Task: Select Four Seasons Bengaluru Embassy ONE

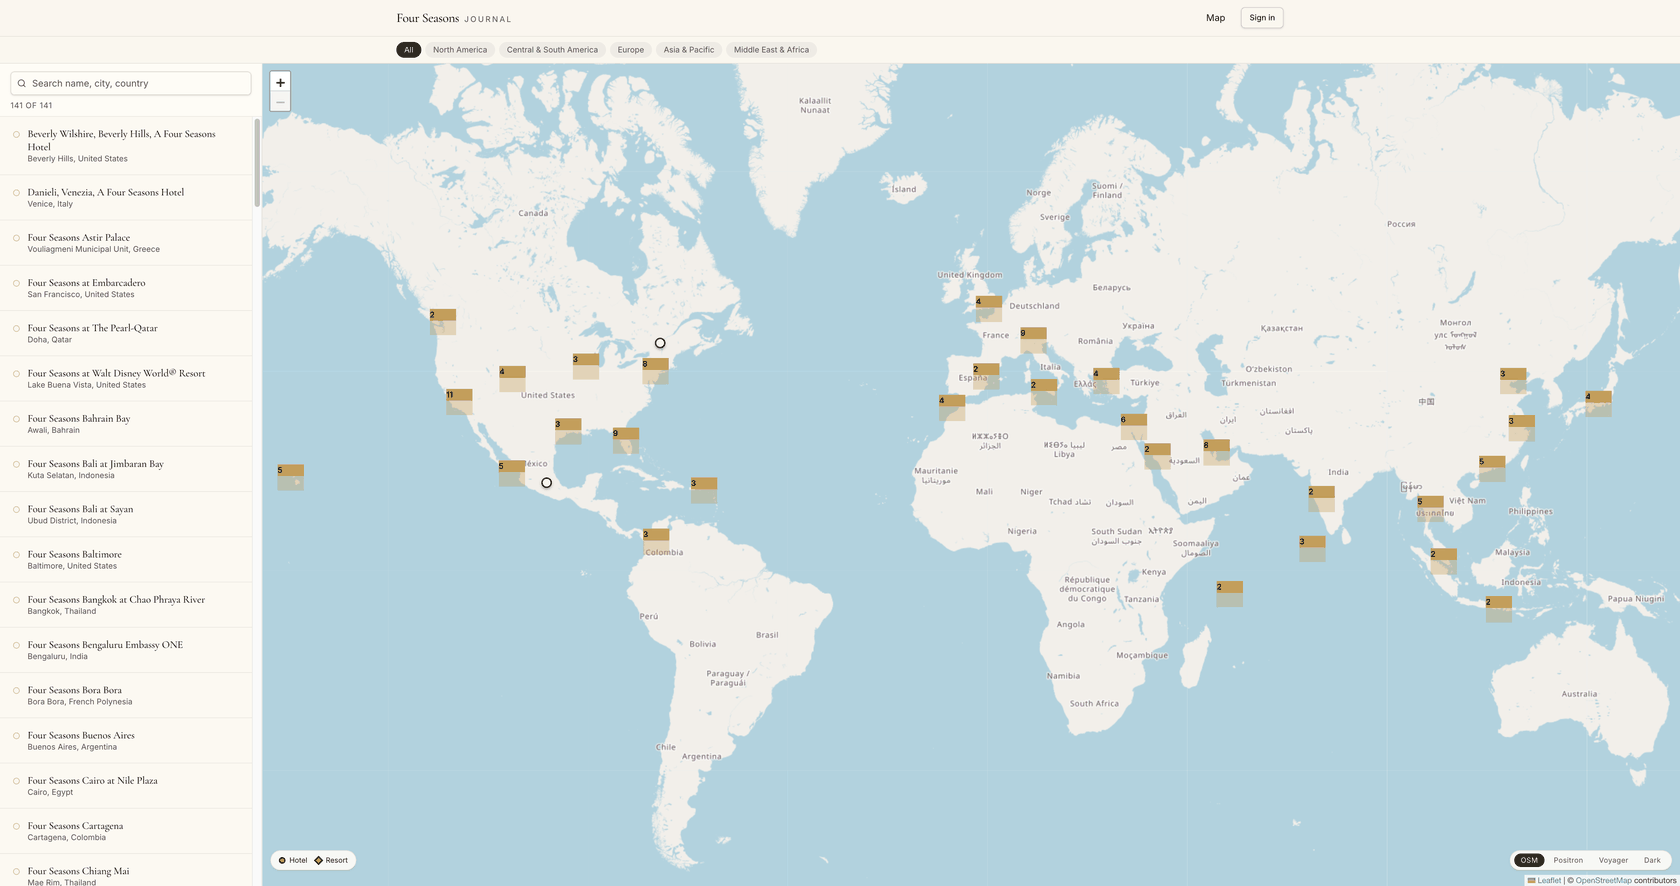Action: pos(126,650)
